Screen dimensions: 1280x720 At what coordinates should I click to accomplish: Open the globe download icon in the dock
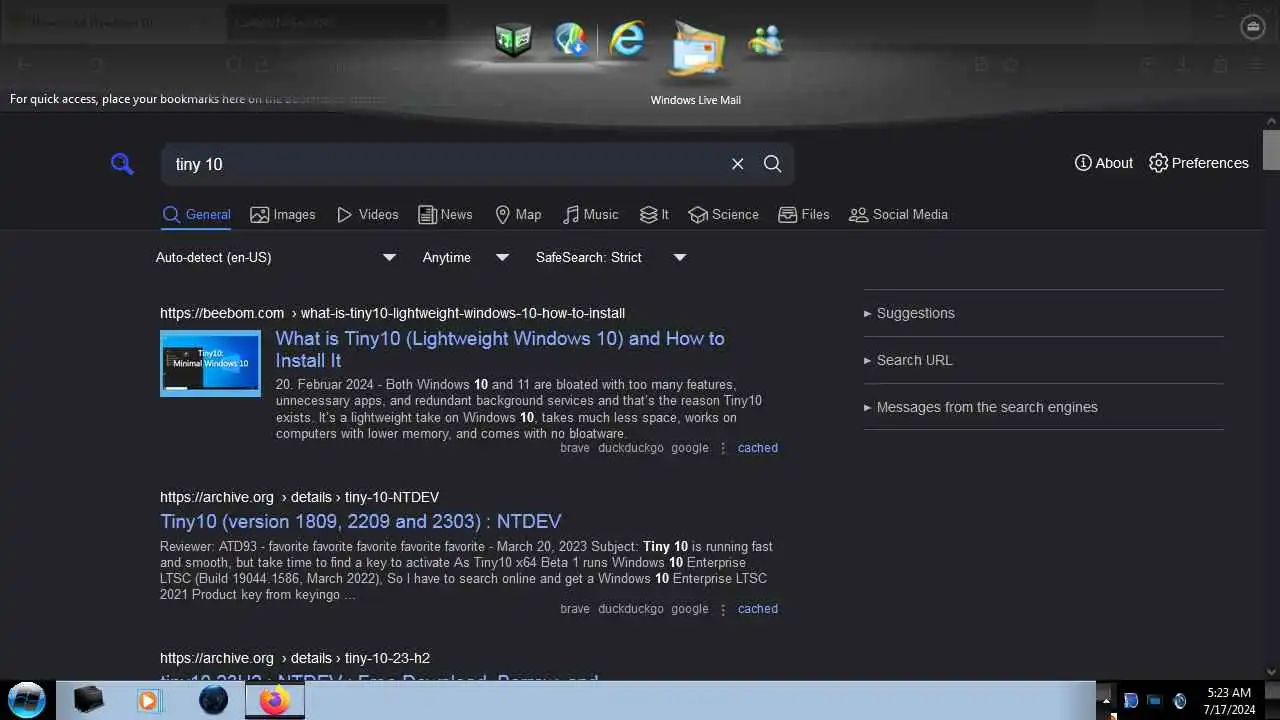(x=571, y=40)
